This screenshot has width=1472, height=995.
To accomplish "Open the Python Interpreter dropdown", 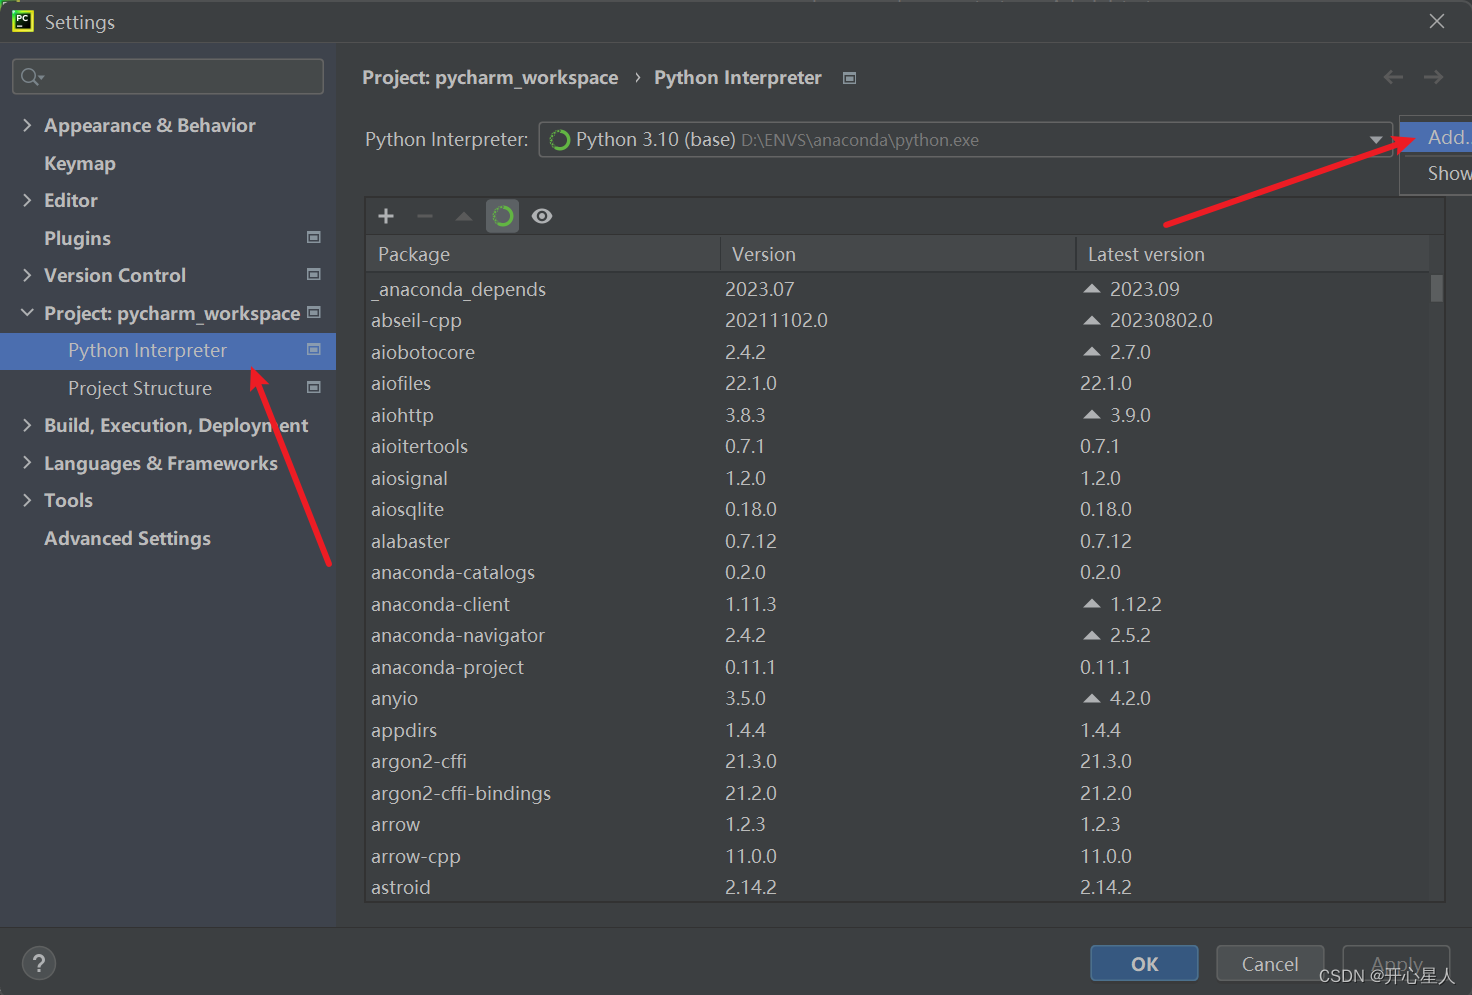I will pos(1376,140).
